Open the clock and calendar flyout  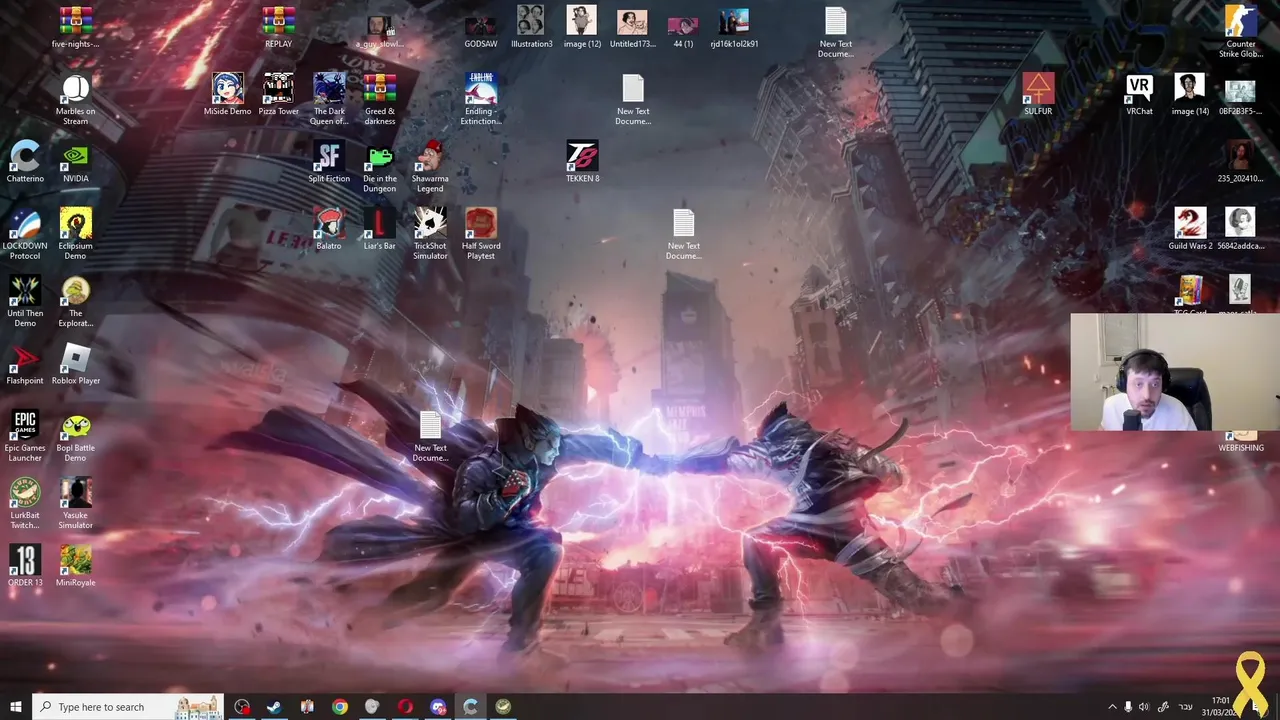coord(1221,707)
